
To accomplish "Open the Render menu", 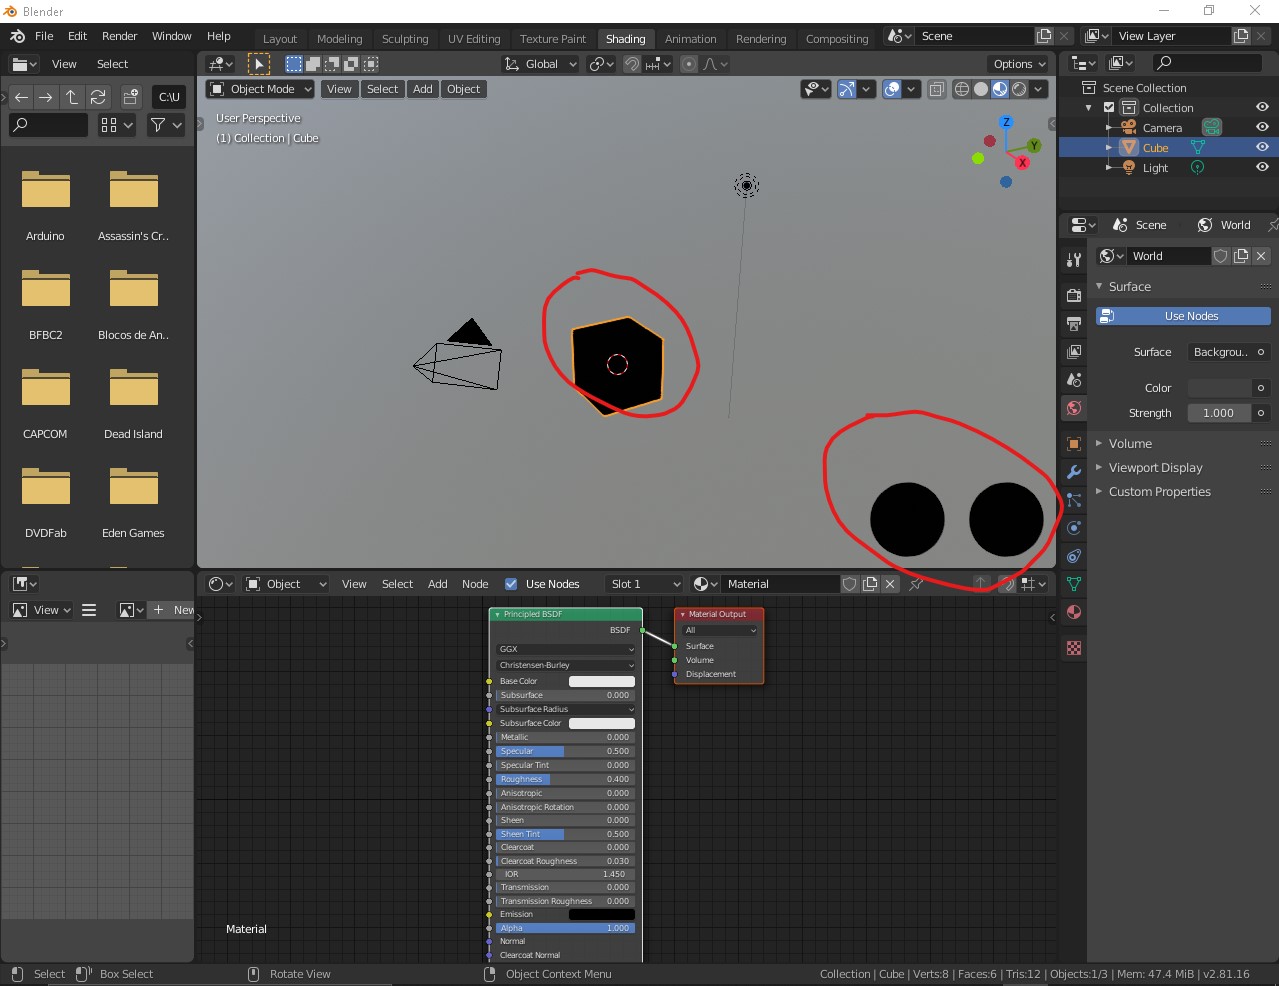I will (x=119, y=36).
